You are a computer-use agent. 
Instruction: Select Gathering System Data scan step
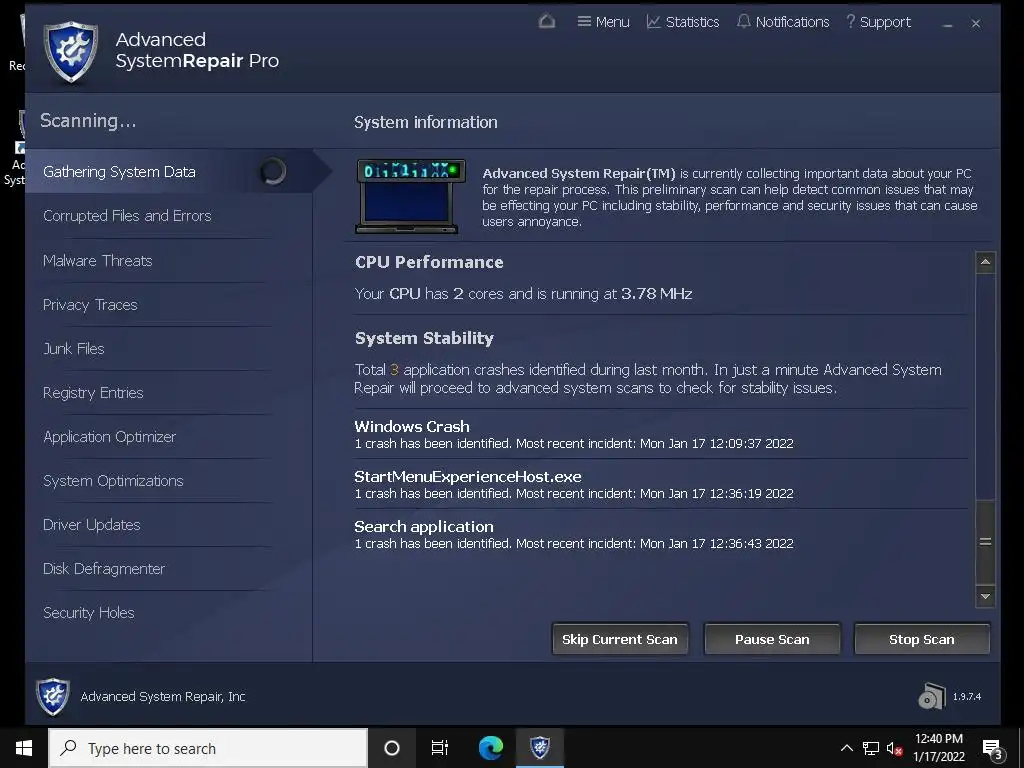pyautogui.click(x=168, y=171)
